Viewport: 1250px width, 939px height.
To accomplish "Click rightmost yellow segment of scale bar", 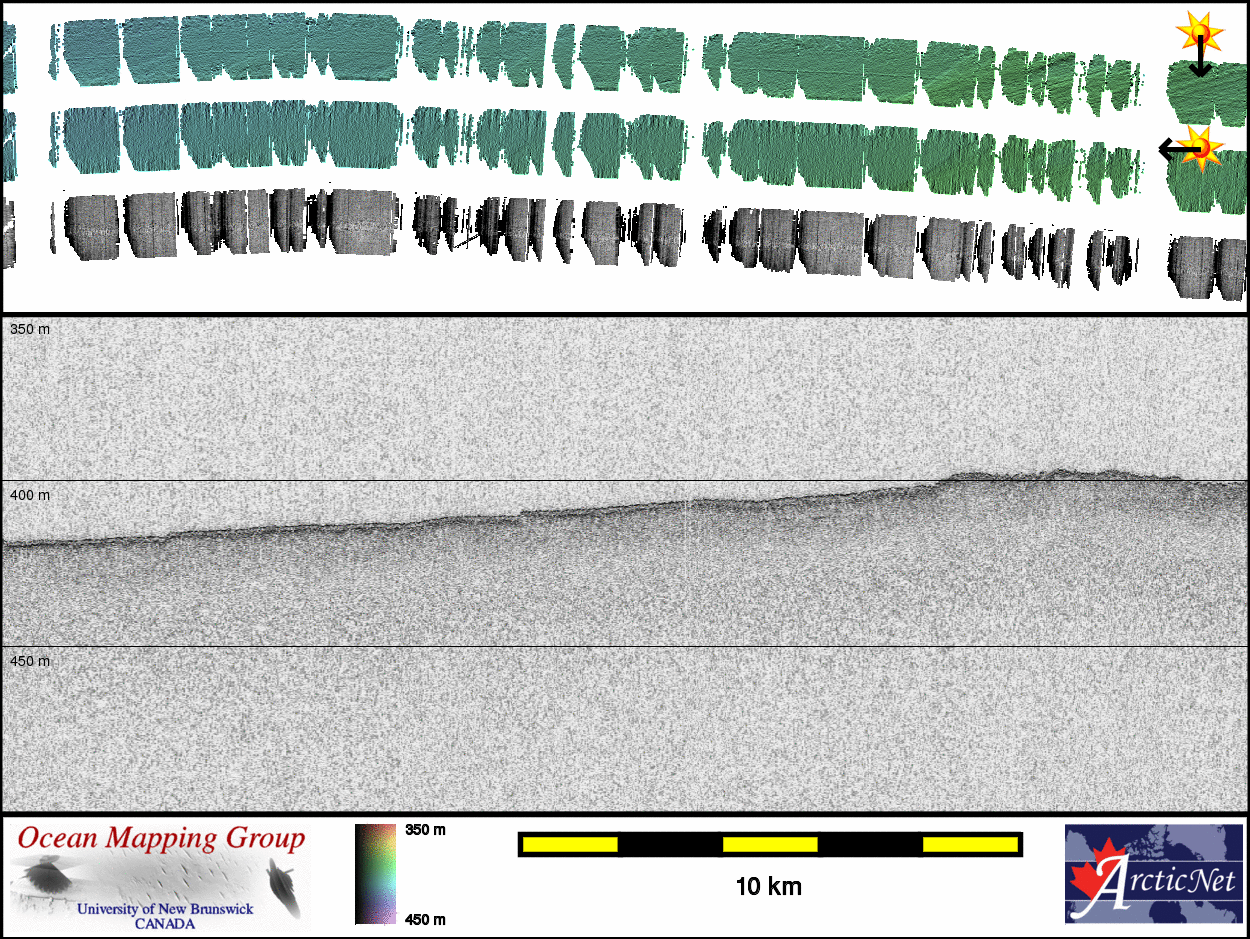I will click(x=969, y=845).
